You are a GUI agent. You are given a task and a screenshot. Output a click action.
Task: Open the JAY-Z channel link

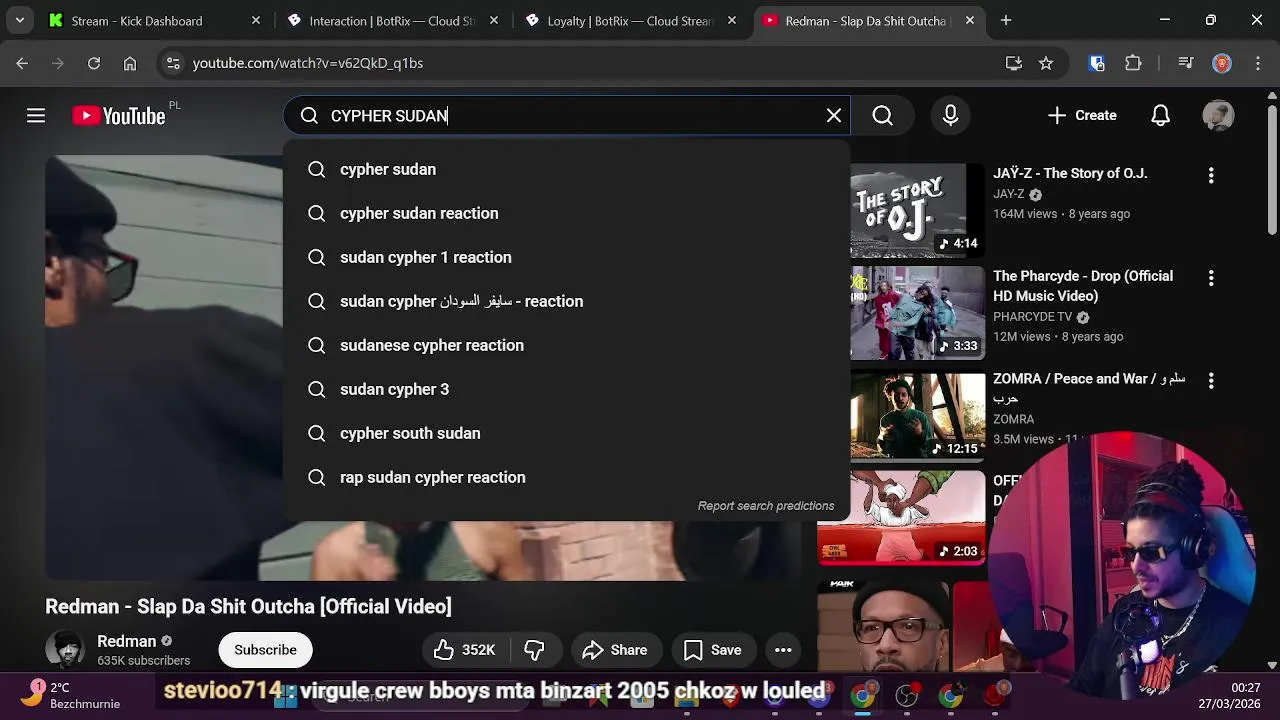[x=1009, y=194]
